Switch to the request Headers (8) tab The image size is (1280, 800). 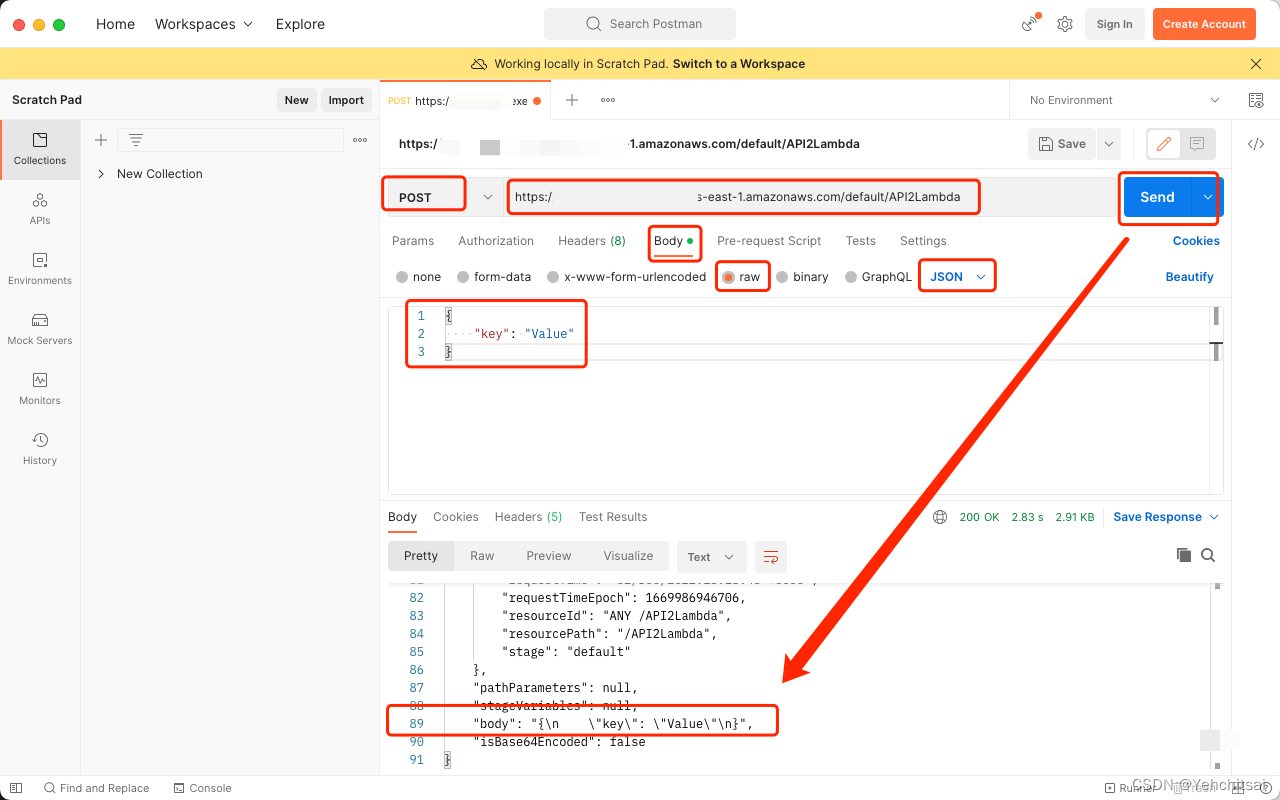pyautogui.click(x=592, y=241)
